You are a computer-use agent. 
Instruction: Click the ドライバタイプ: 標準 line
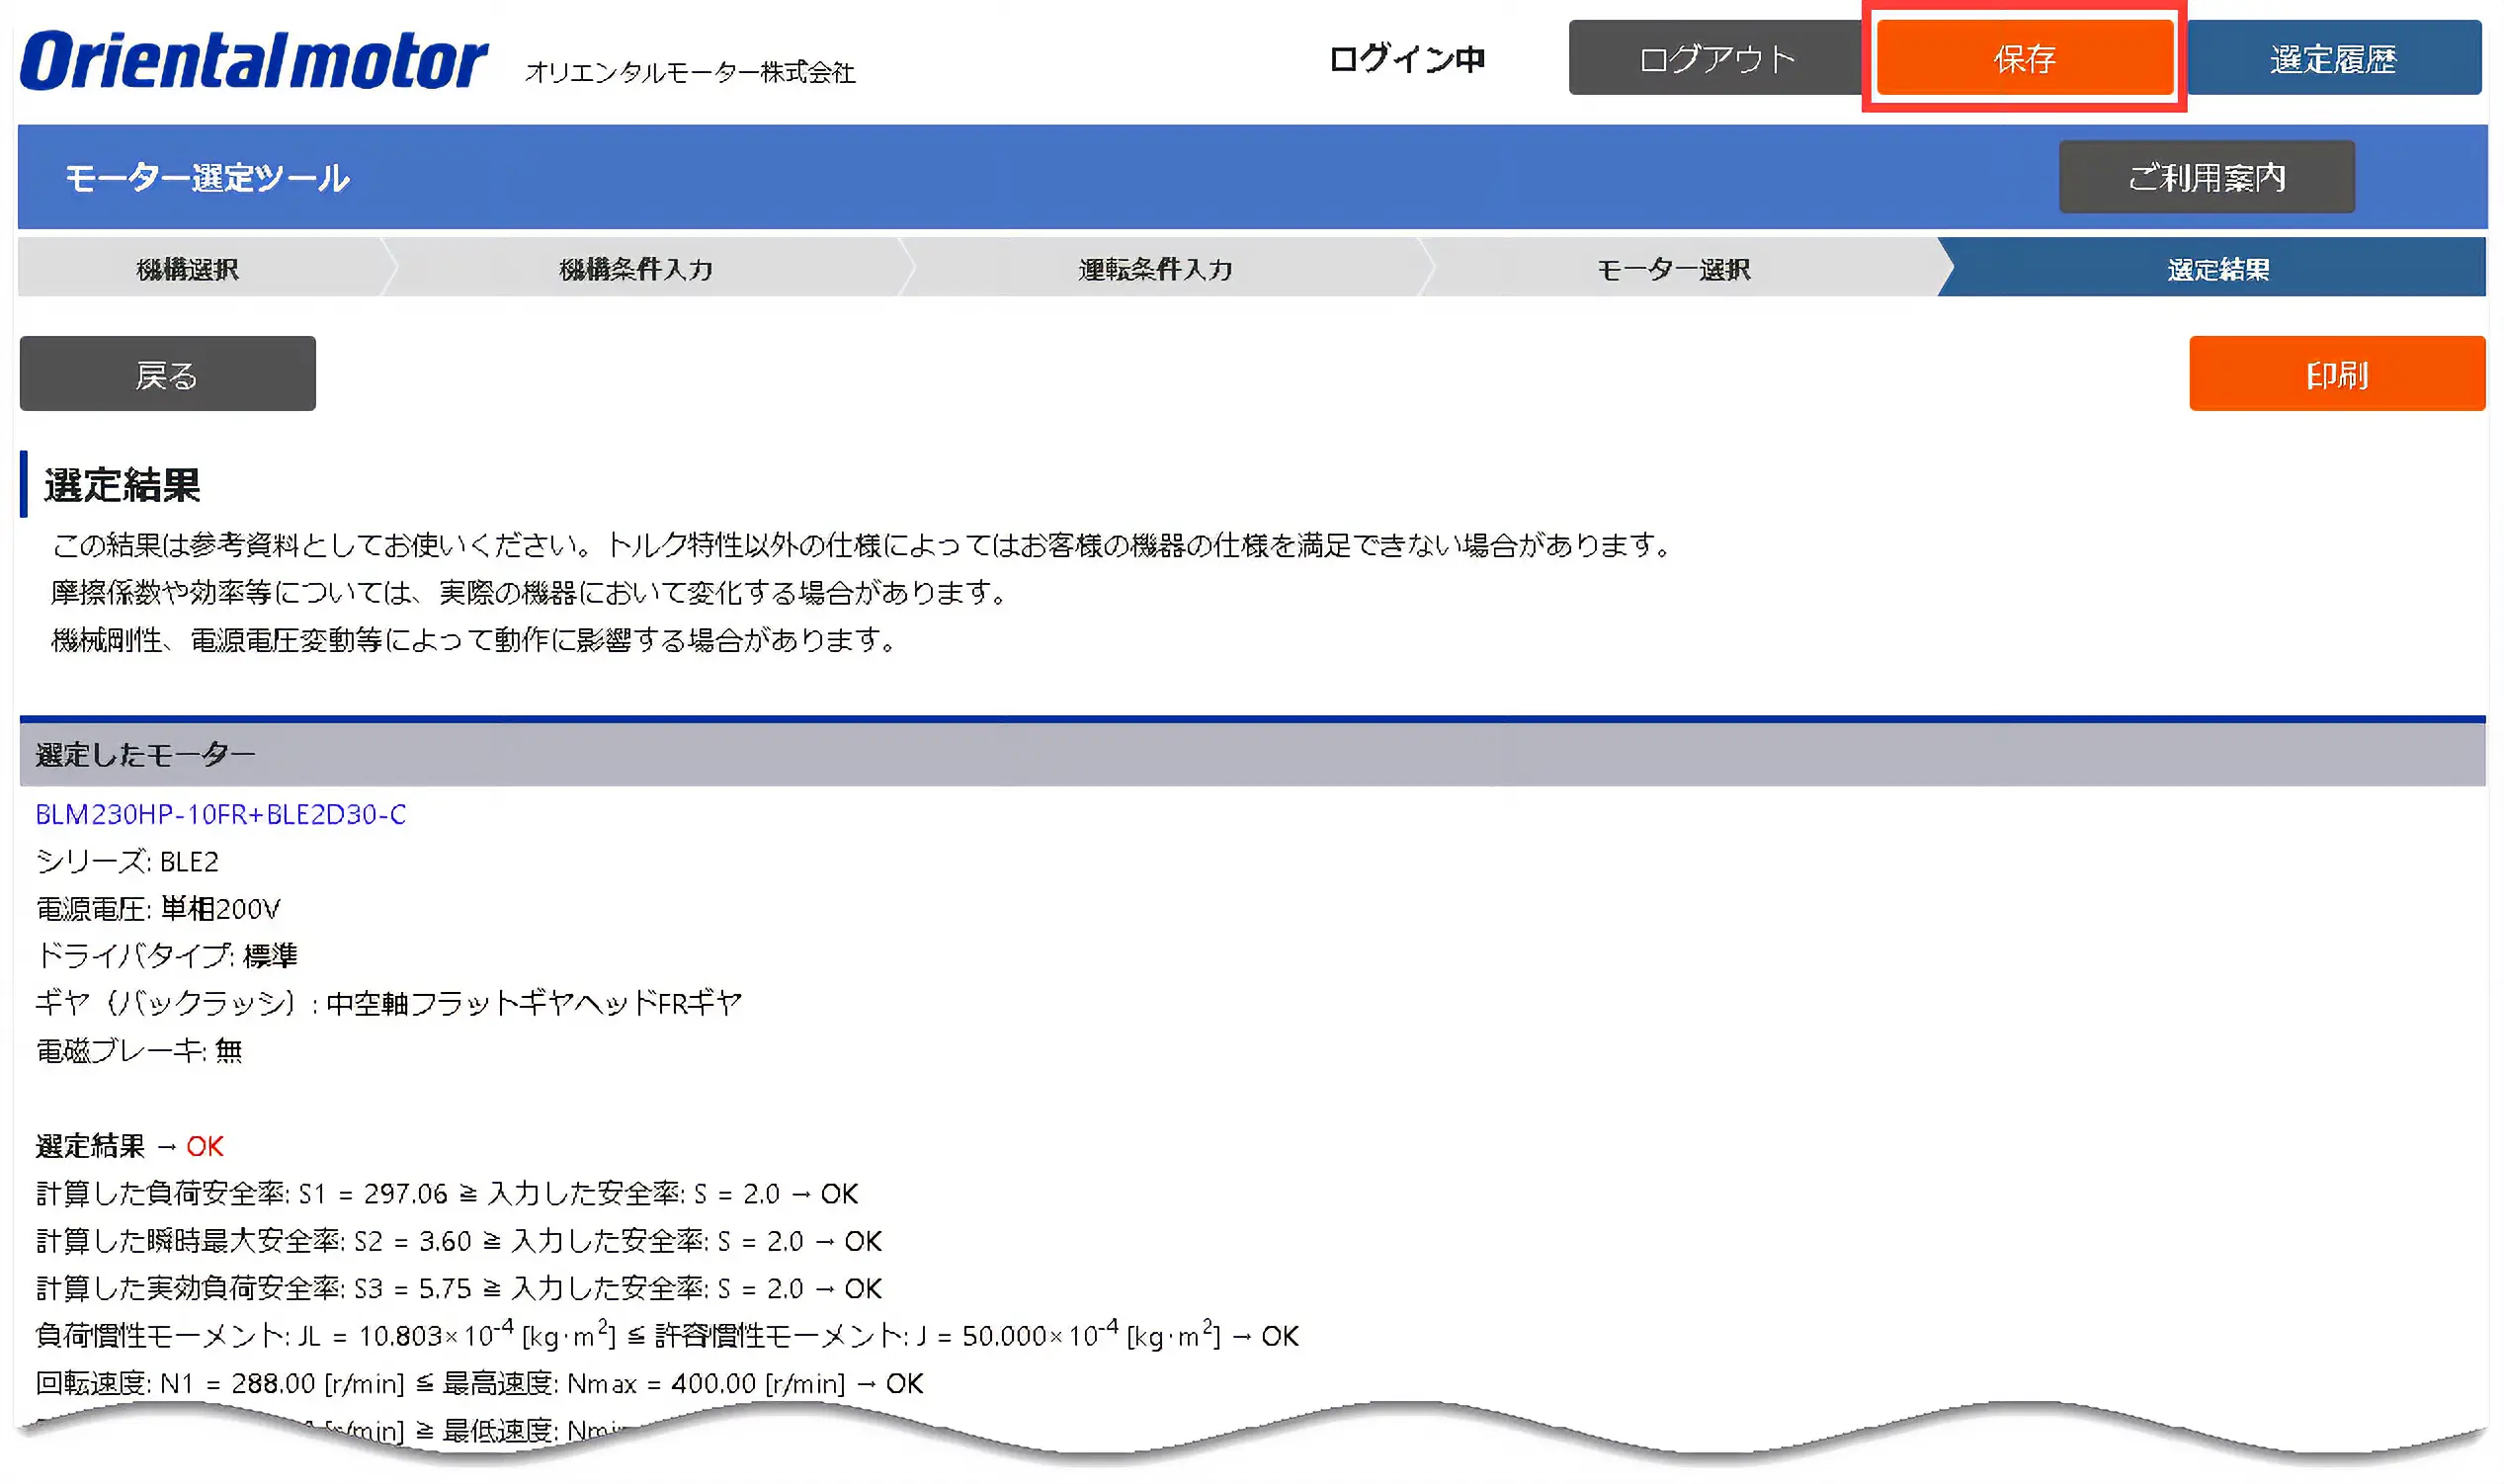tap(166, 956)
